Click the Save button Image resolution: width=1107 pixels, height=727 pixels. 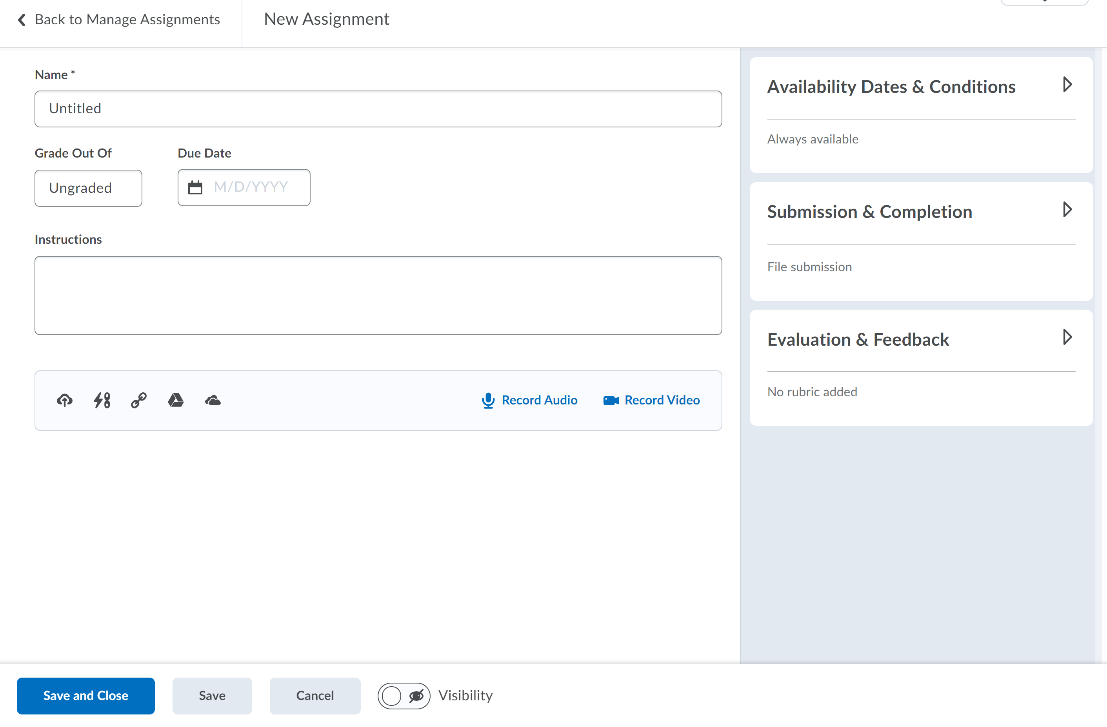coord(212,696)
